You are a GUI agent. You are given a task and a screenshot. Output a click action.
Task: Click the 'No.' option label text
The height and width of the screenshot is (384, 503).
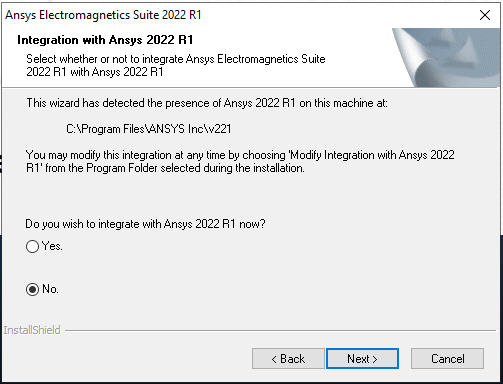pos(50,289)
